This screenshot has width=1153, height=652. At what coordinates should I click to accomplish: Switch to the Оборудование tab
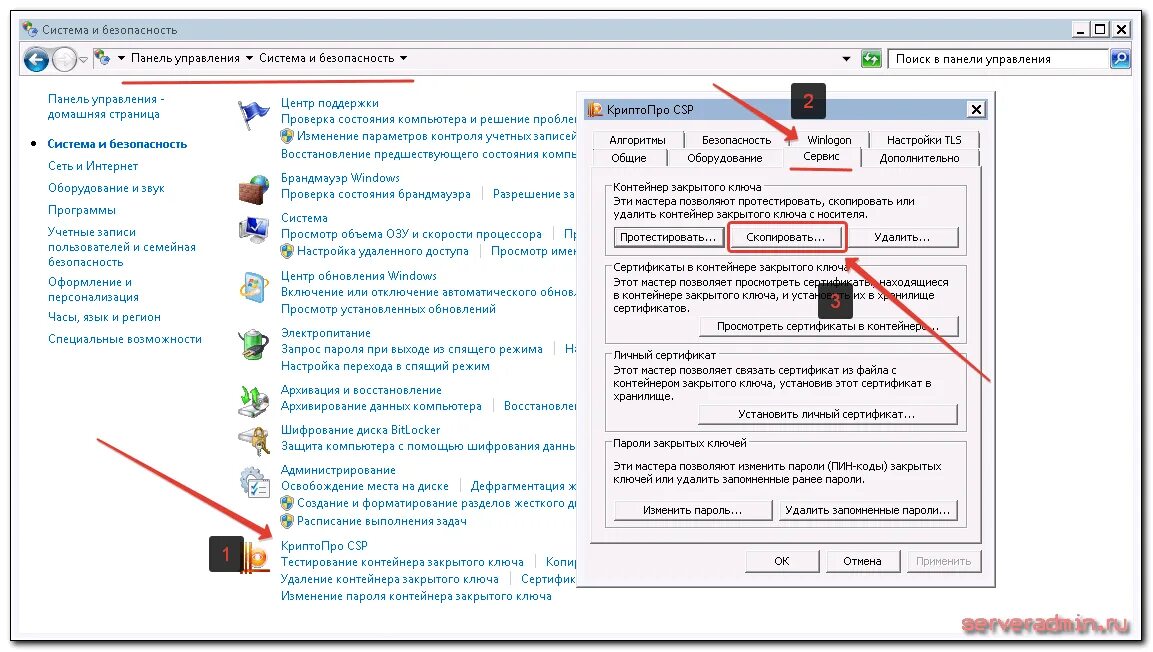(x=724, y=158)
